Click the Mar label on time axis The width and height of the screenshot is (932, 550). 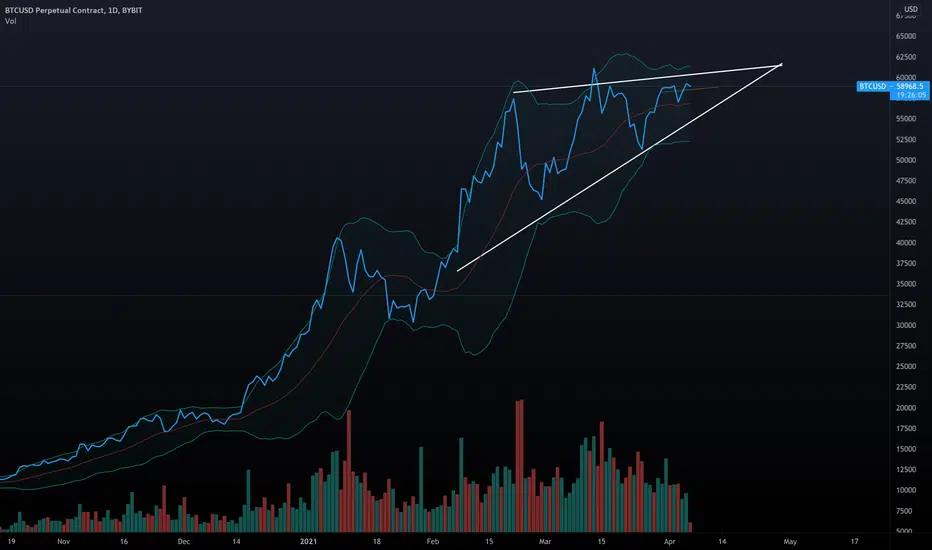pyautogui.click(x=544, y=542)
